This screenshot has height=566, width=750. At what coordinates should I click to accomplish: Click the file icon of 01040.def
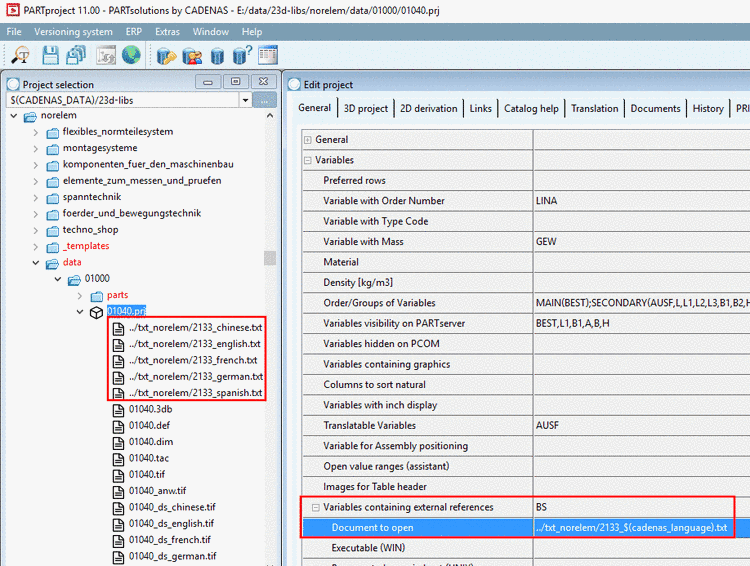tap(118, 427)
